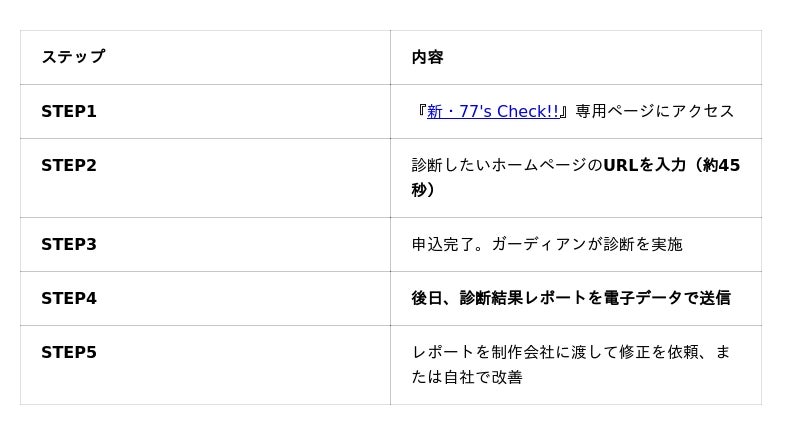The width and height of the screenshot is (800, 435).
Task: Select the STEP5 label cell
Action: click(x=69, y=352)
